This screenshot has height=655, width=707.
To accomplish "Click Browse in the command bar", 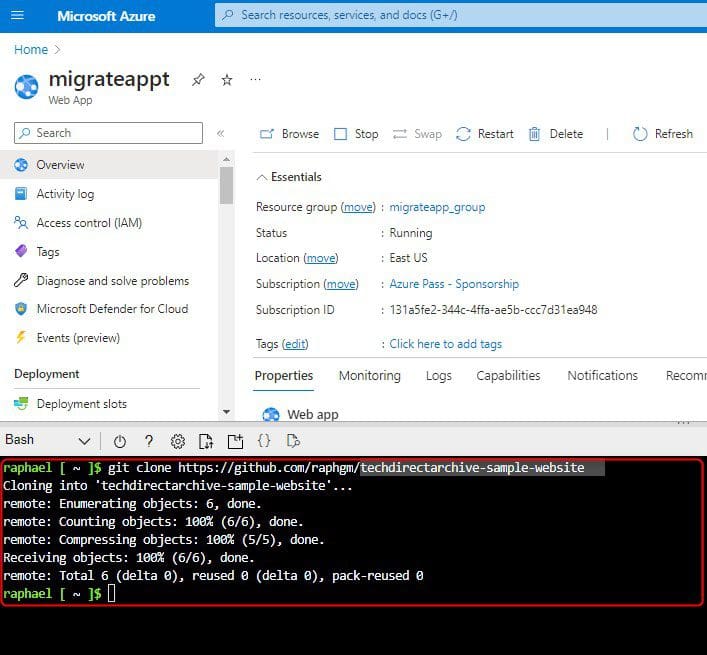I will point(289,134).
